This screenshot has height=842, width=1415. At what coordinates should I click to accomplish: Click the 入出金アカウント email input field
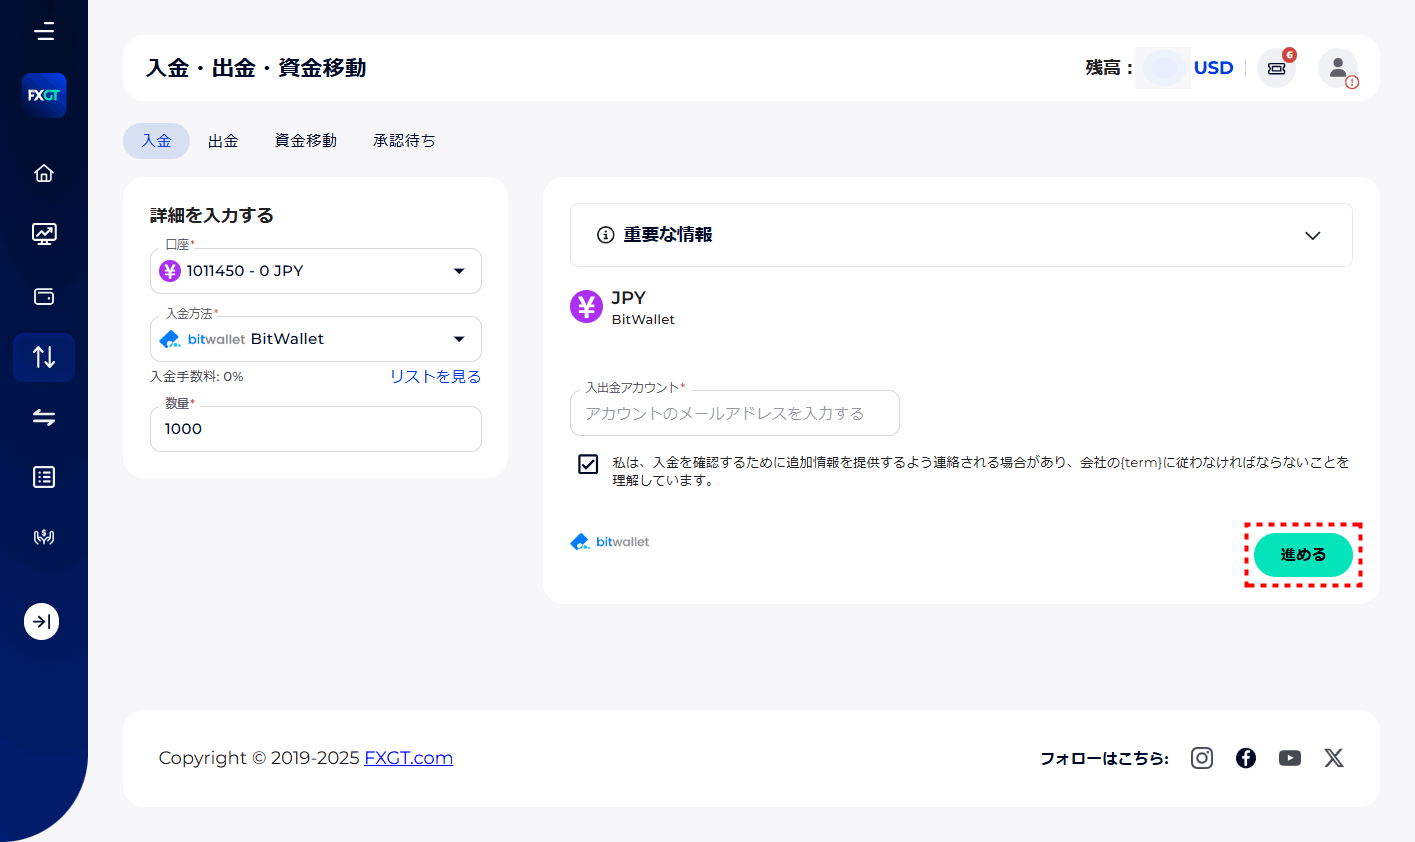click(x=735, y=413)
